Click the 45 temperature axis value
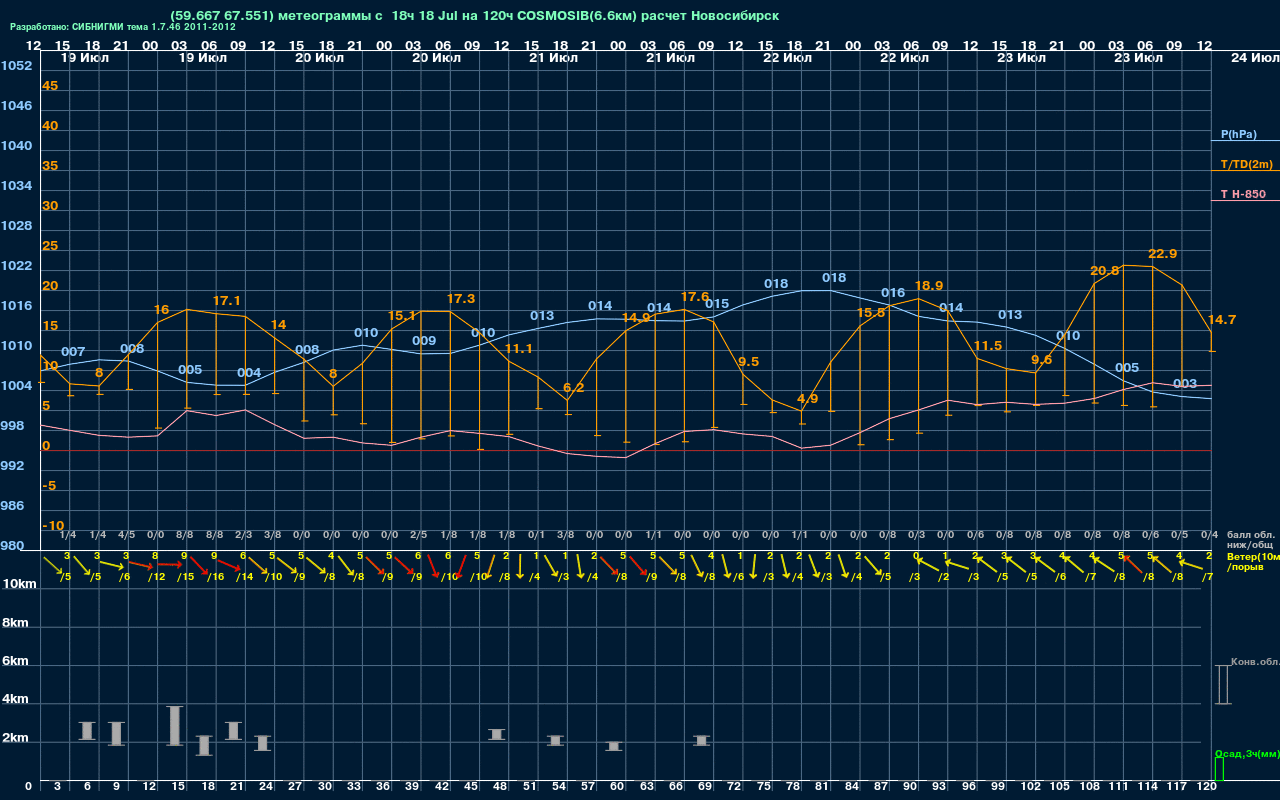The width and height of the screenshot is (1280, 800). pyautogui.click(x=50, y=85)
